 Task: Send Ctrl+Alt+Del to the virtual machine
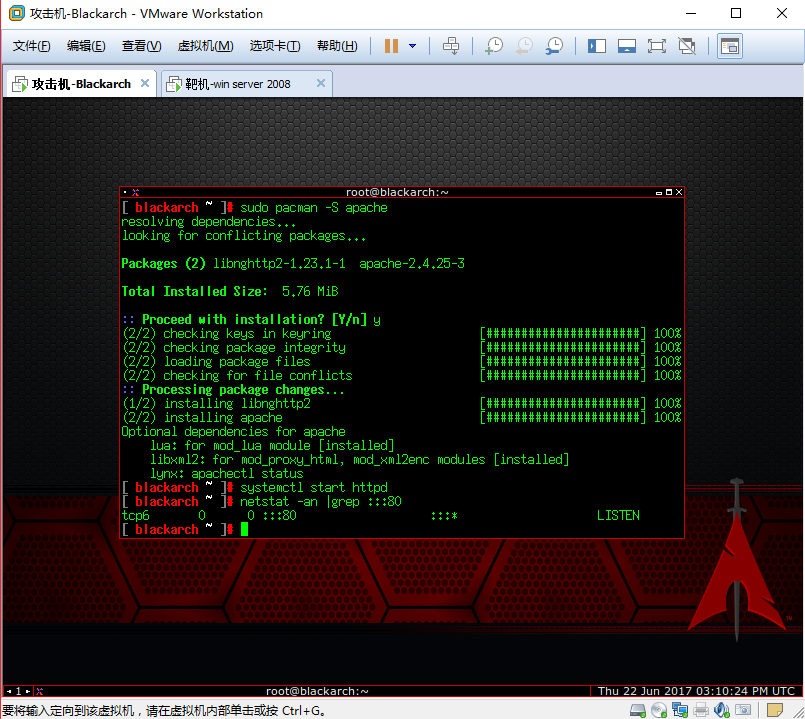point(451,46)
